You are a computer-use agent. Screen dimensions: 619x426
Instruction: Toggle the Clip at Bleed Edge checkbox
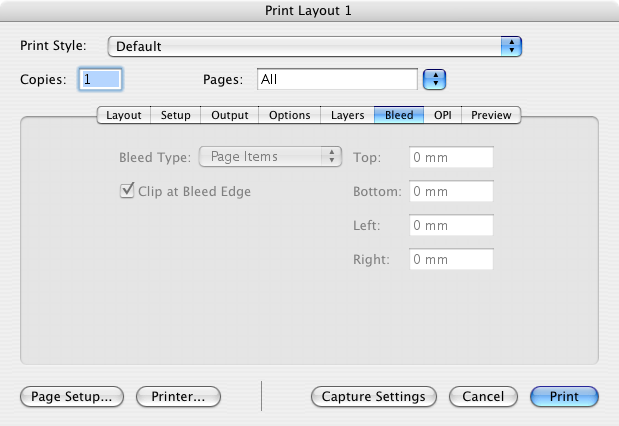click(127, 191)
